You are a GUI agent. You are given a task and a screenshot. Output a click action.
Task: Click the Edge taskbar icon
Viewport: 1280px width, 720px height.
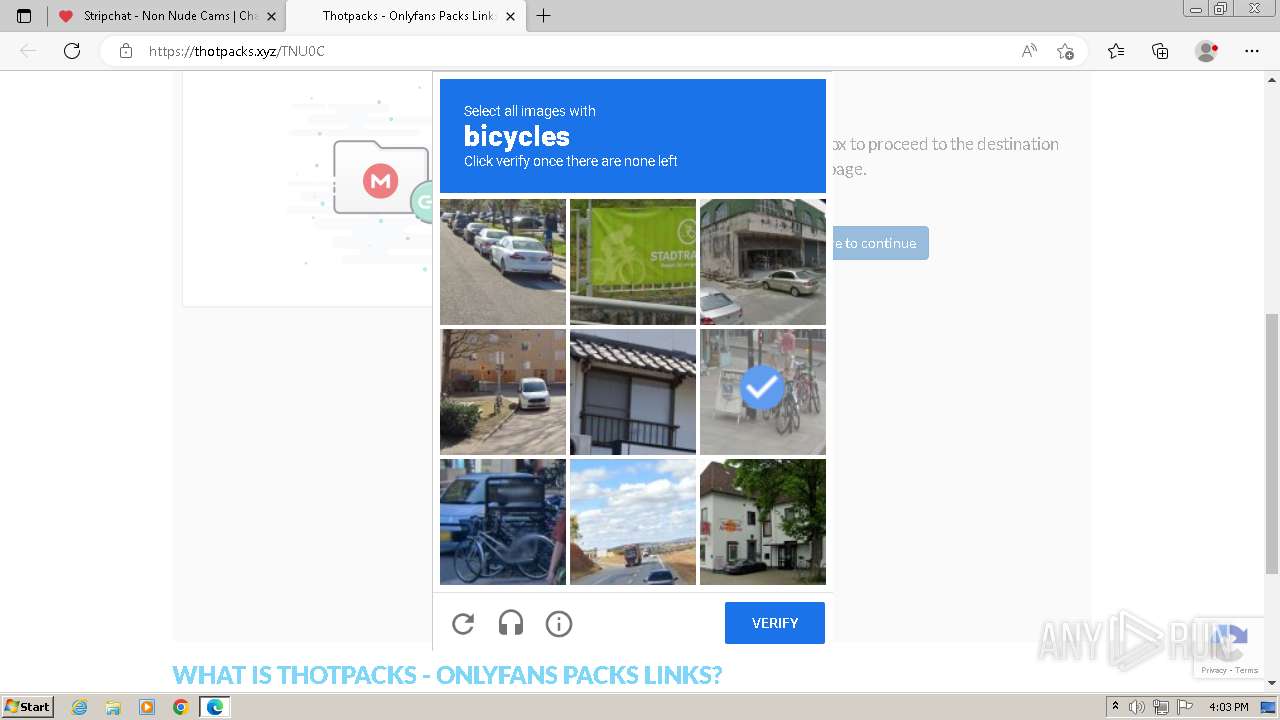214,707
